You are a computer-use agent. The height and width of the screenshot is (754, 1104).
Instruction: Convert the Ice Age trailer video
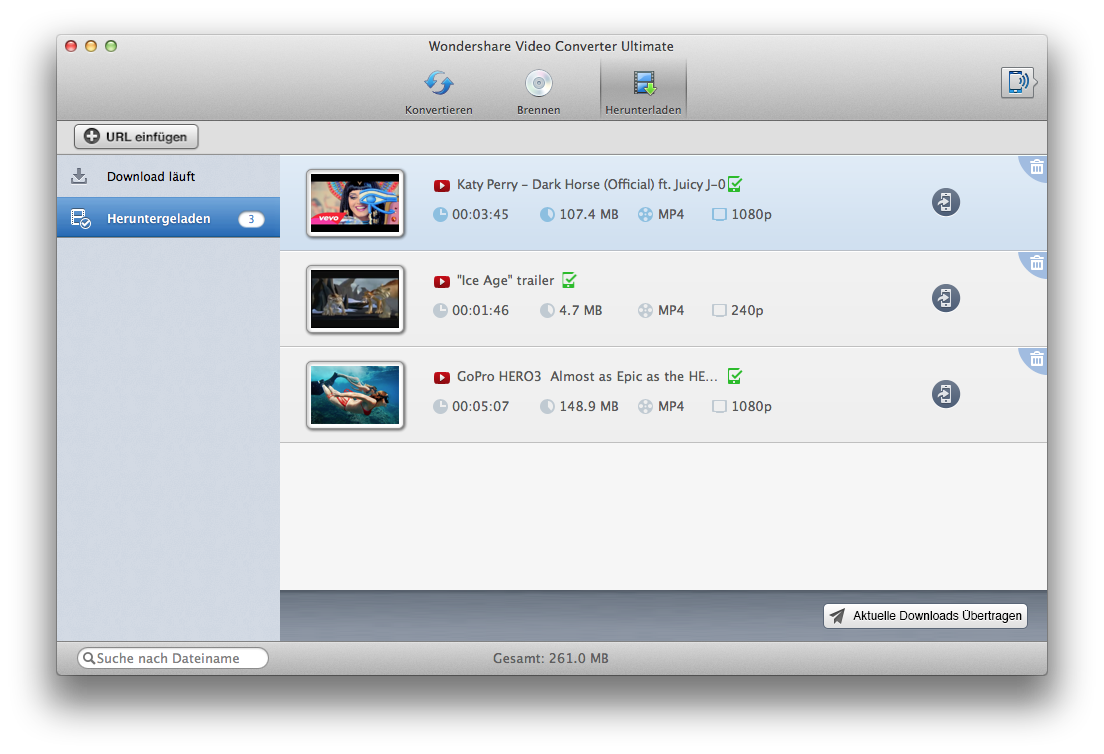pyautogui.click(x=946, y=298)
